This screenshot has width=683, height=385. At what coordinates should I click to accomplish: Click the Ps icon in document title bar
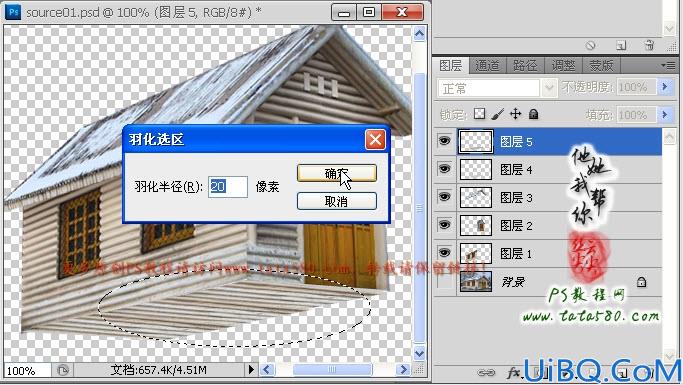click(14, 12)
